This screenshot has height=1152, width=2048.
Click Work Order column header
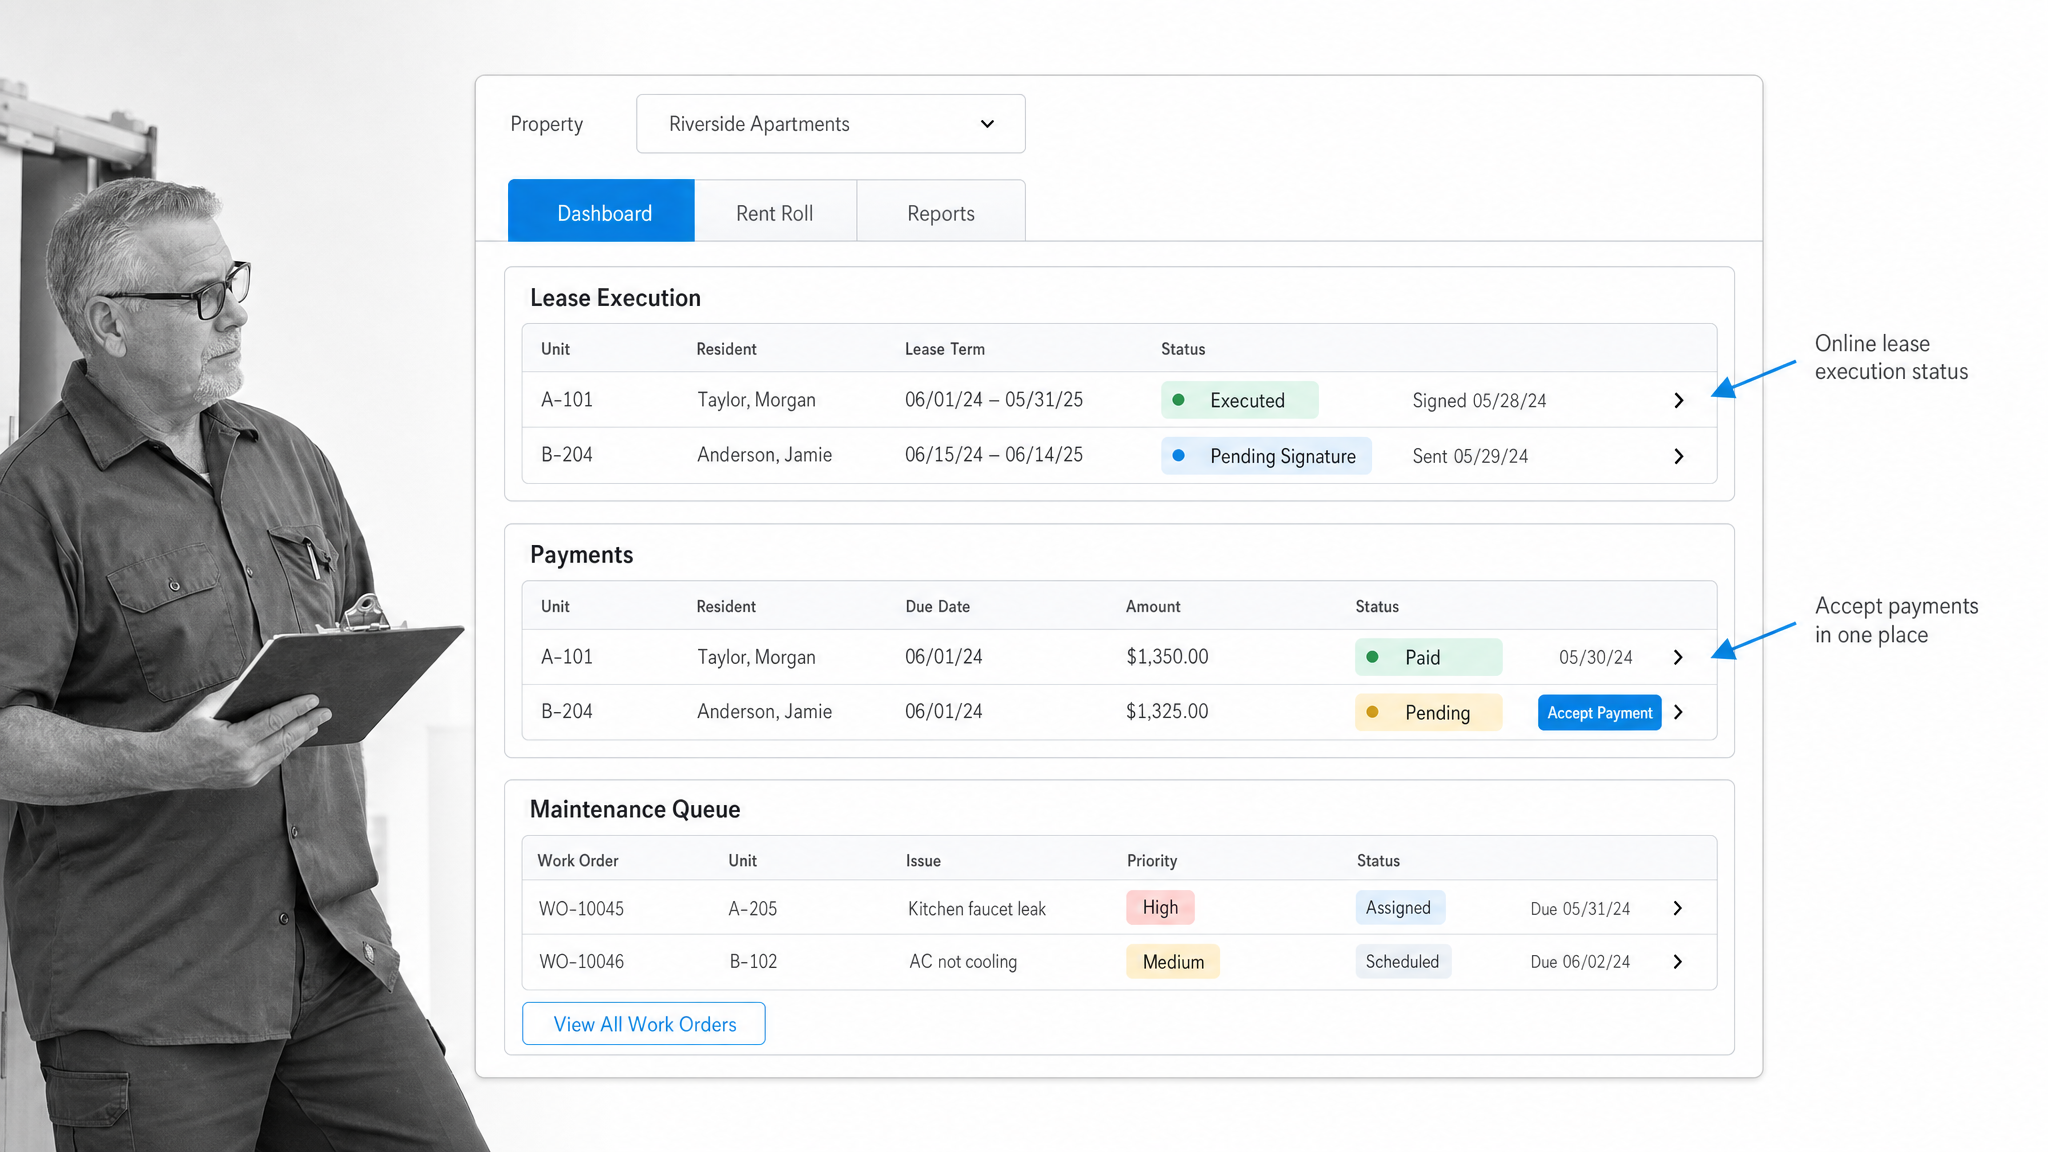[x=578, y=860]
